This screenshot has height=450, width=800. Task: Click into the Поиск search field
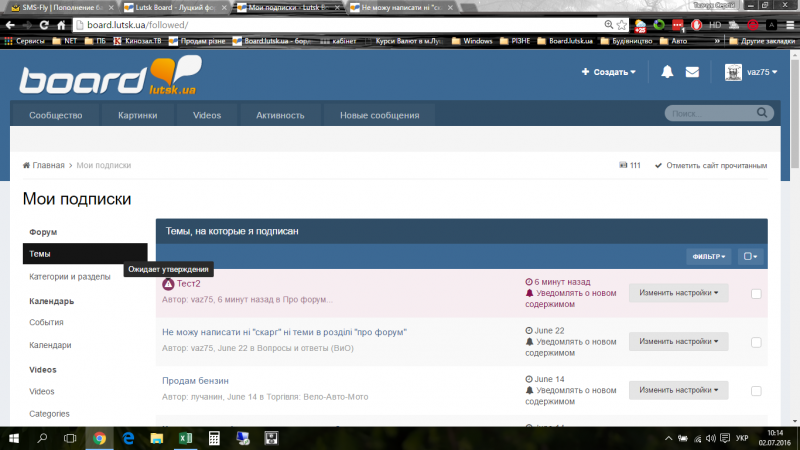pyautogui.click(x=705, y=114)
